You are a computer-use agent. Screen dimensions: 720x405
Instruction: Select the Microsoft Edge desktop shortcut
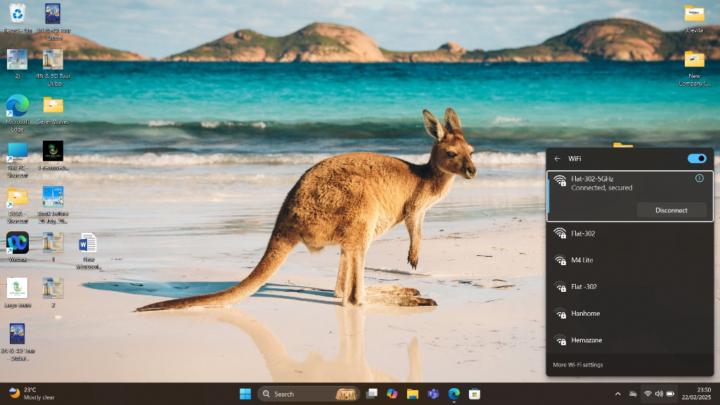pyautogui.click(x=17, y=107)
